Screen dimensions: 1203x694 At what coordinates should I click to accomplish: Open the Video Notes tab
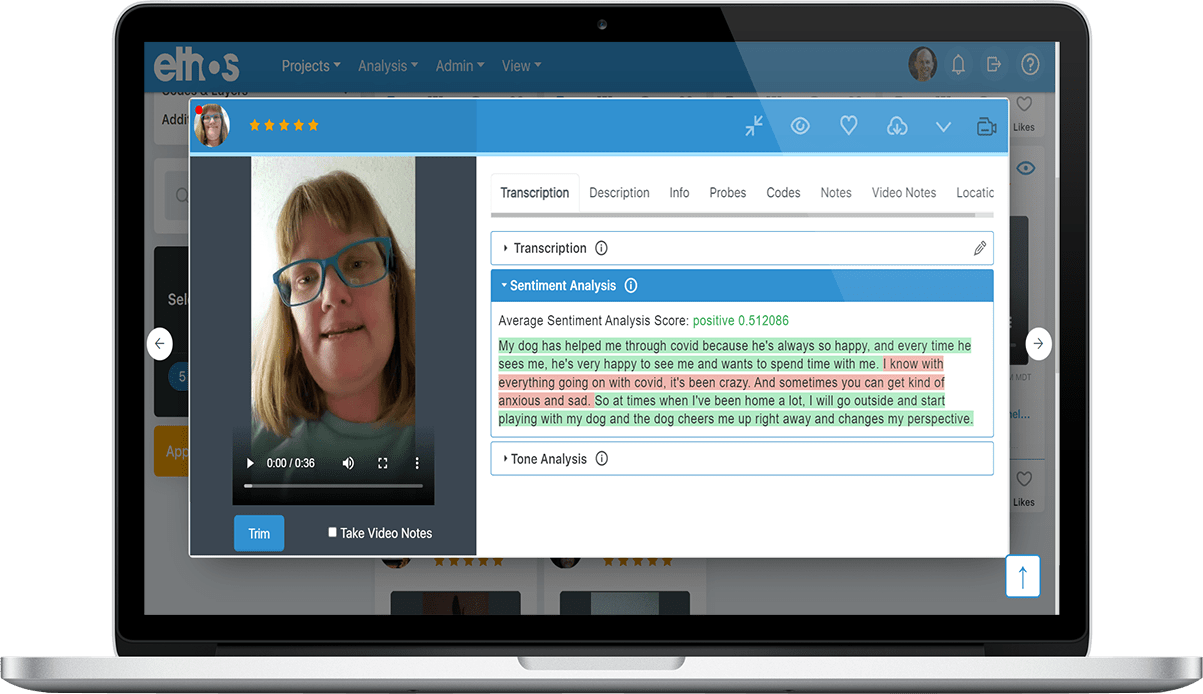pos(904,193)
